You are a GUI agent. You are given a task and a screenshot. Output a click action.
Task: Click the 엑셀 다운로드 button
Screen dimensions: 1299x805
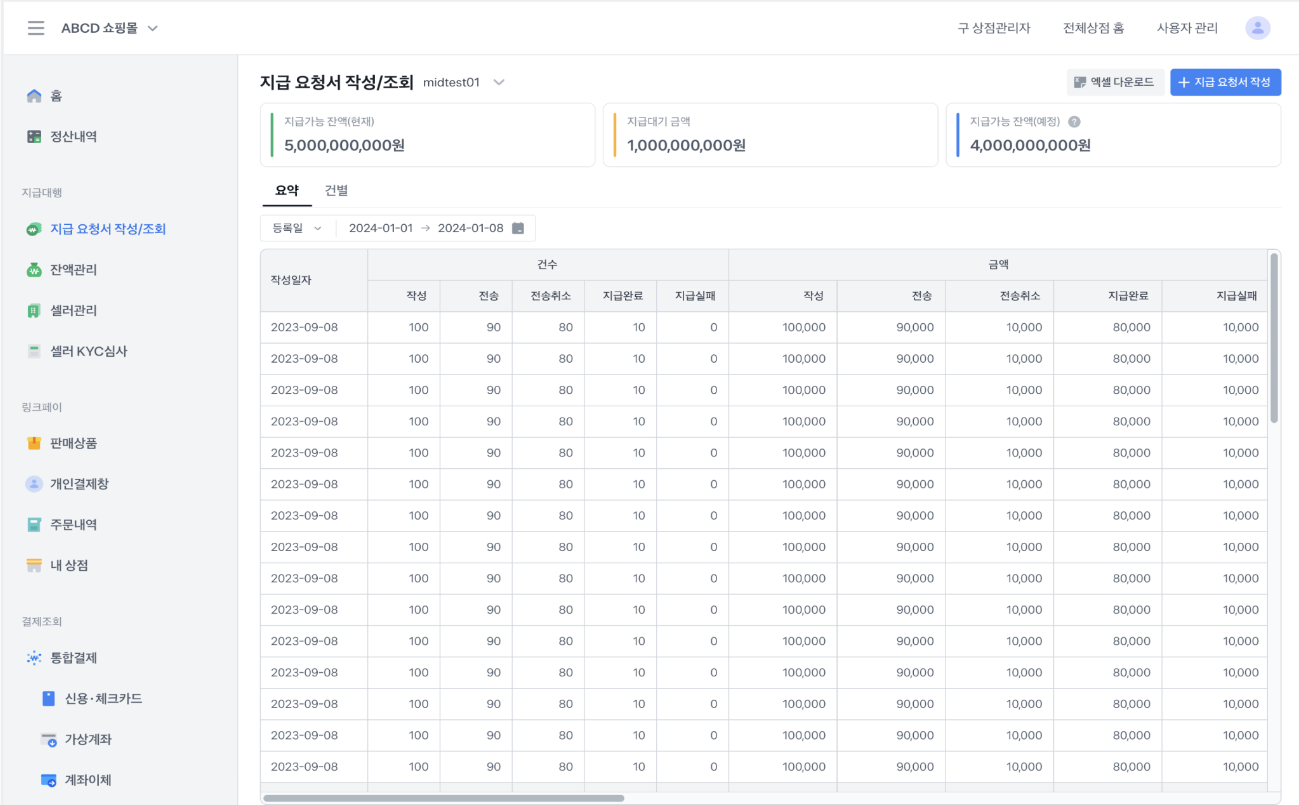pyautogui.click(x=1115, y=82)
